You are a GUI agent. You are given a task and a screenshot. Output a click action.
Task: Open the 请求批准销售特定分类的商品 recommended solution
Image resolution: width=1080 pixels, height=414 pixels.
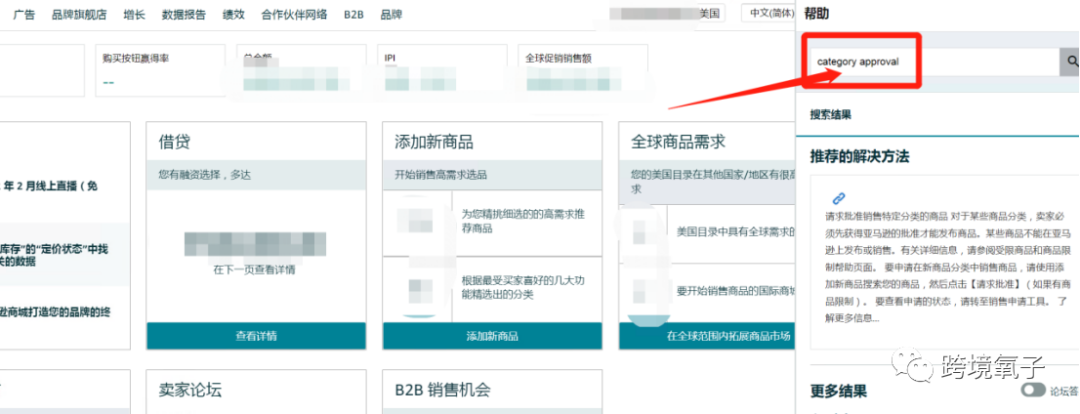tap(945, 262)
